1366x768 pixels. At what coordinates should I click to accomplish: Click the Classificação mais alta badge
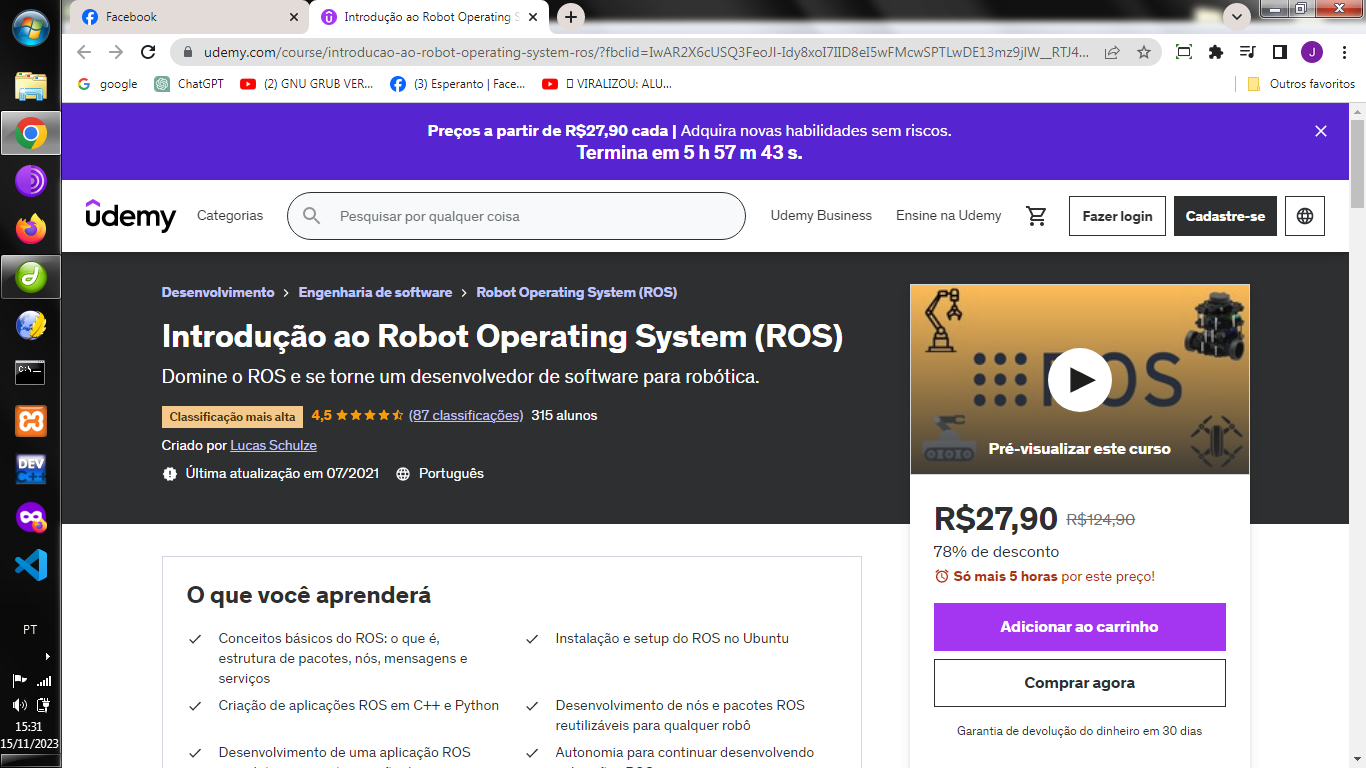(x=232, y=417)
